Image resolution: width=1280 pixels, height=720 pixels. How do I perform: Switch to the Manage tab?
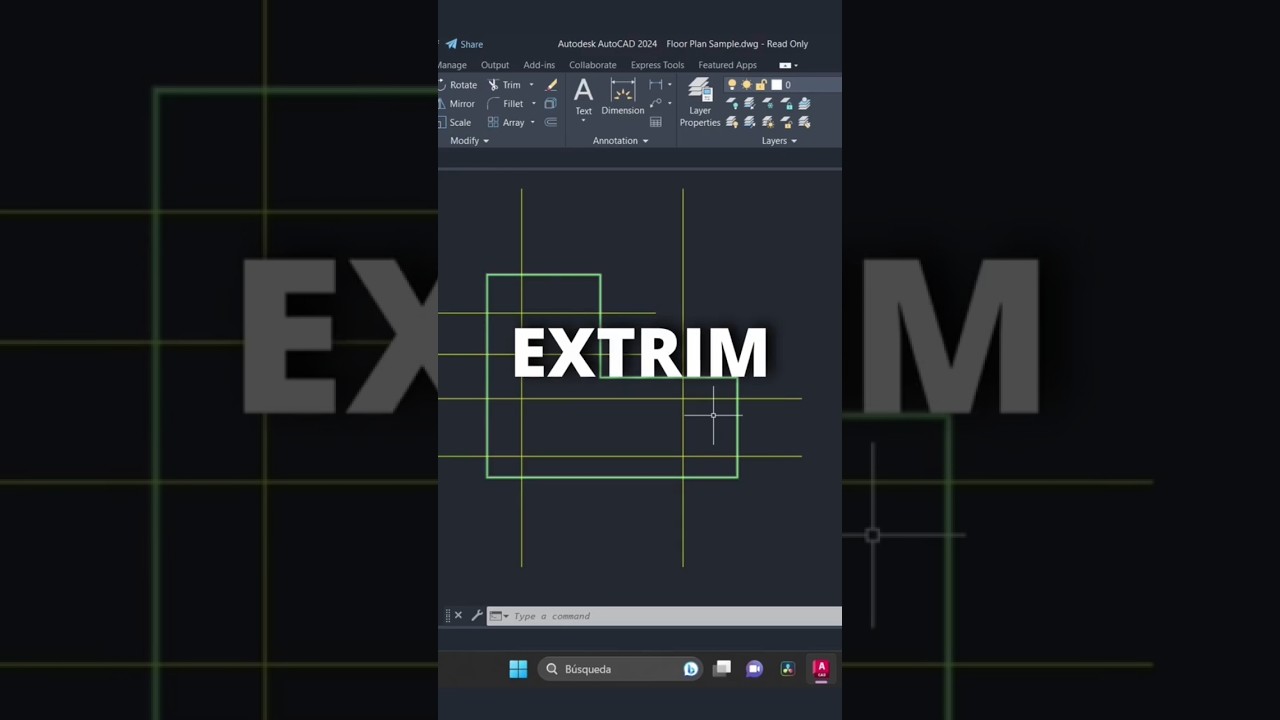[x=452, y=65]
